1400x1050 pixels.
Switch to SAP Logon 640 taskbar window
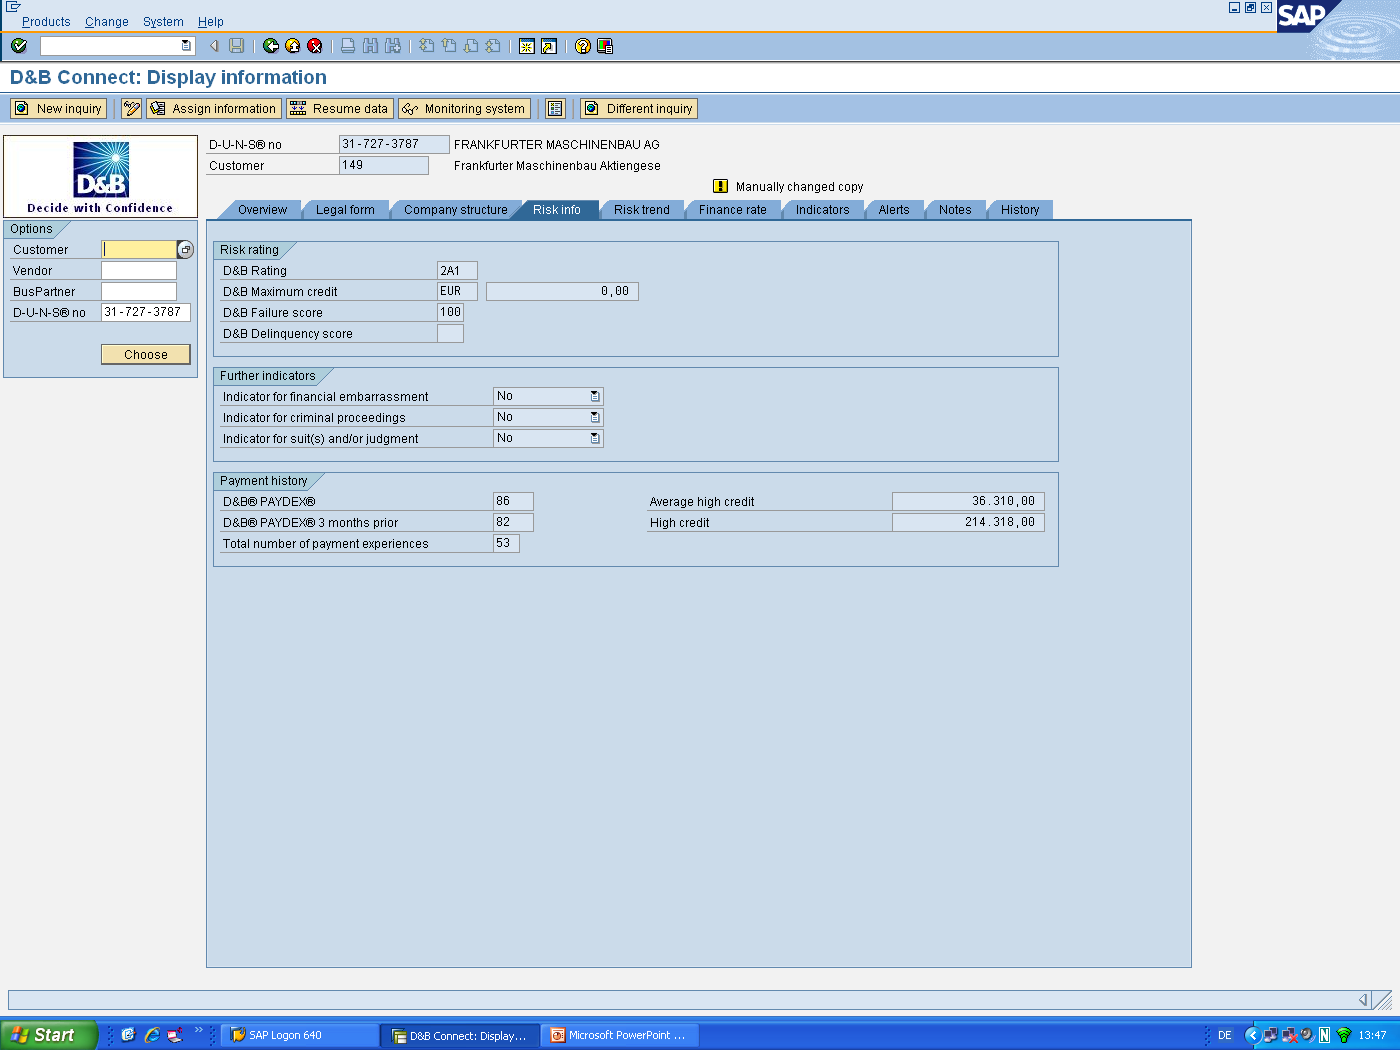click(x=298, y=1036)
